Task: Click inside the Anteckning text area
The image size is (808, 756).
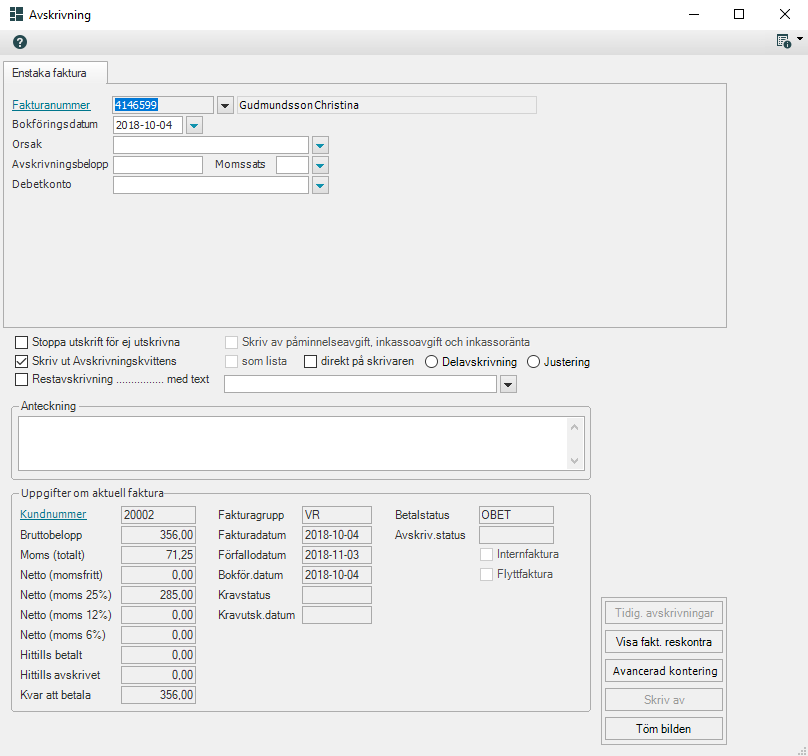Action: (292, 444)
